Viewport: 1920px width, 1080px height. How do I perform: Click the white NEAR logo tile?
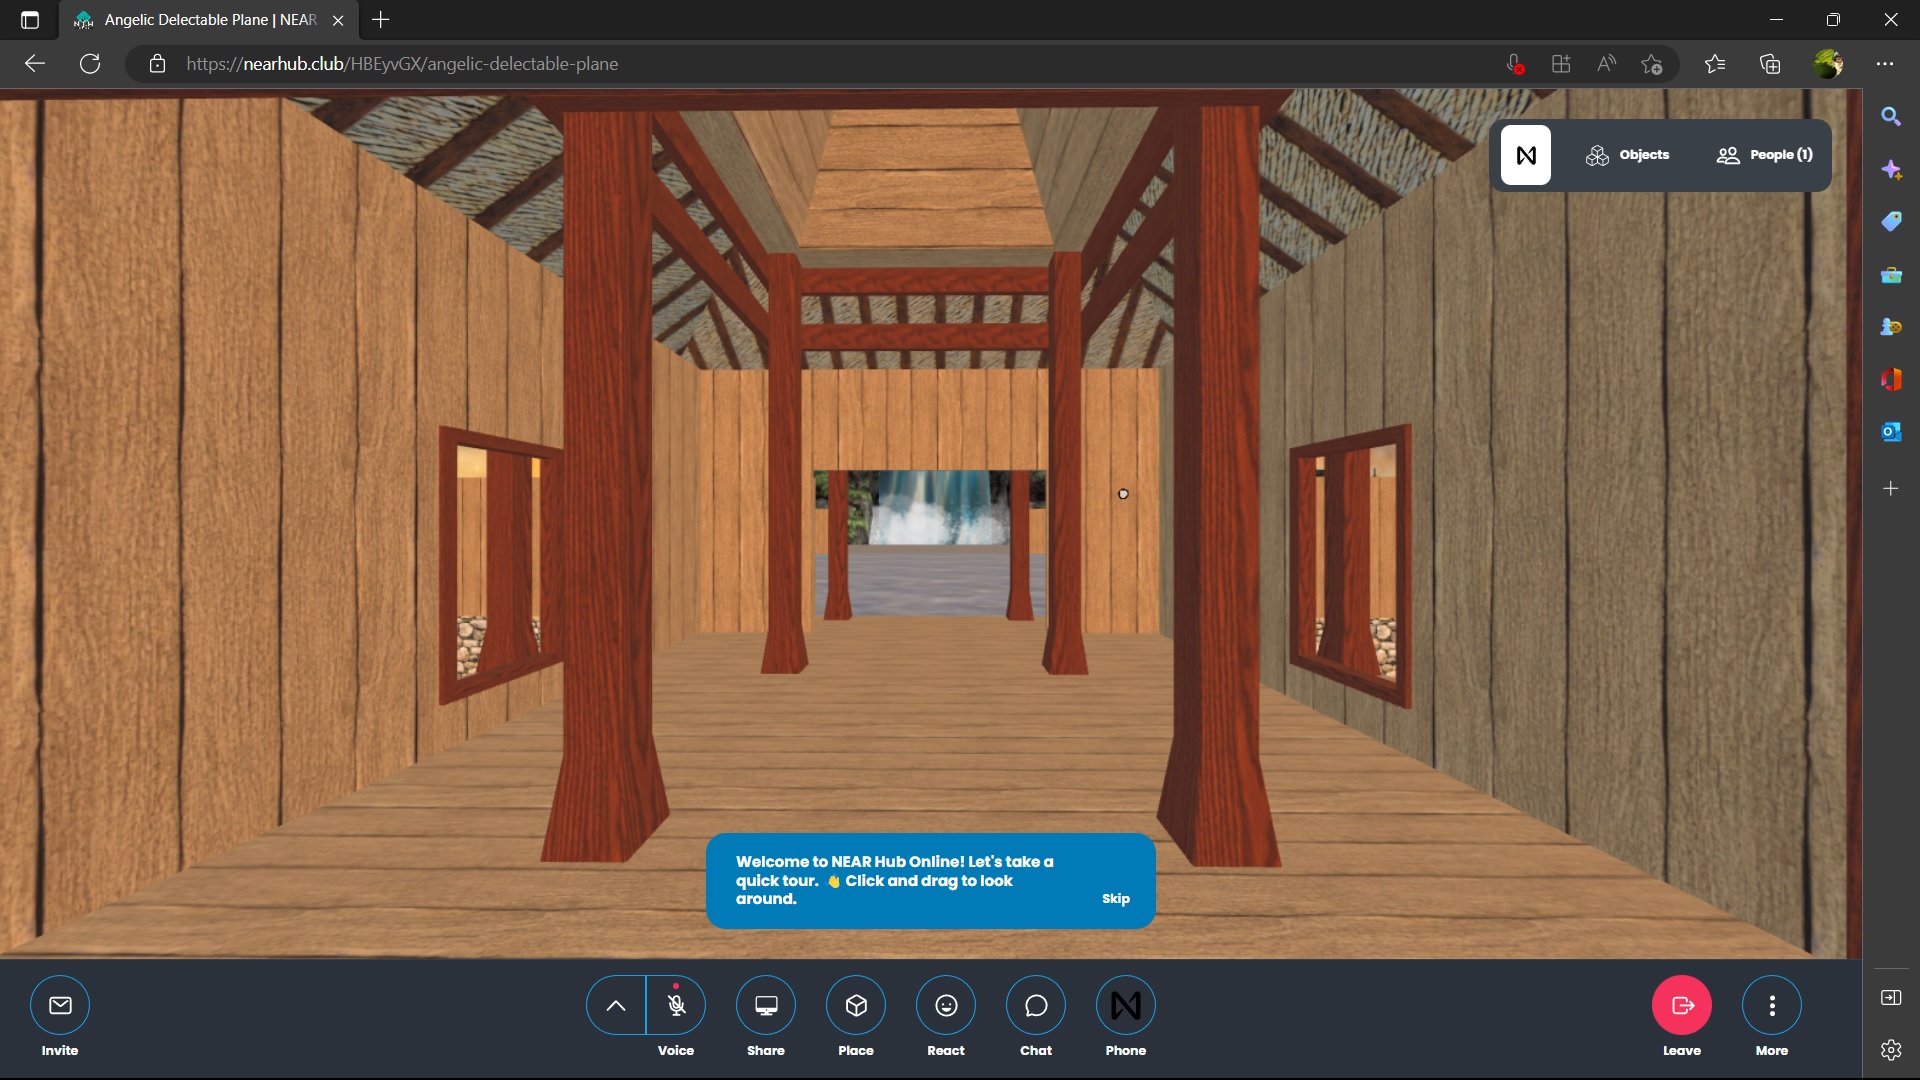(1526, 155)
